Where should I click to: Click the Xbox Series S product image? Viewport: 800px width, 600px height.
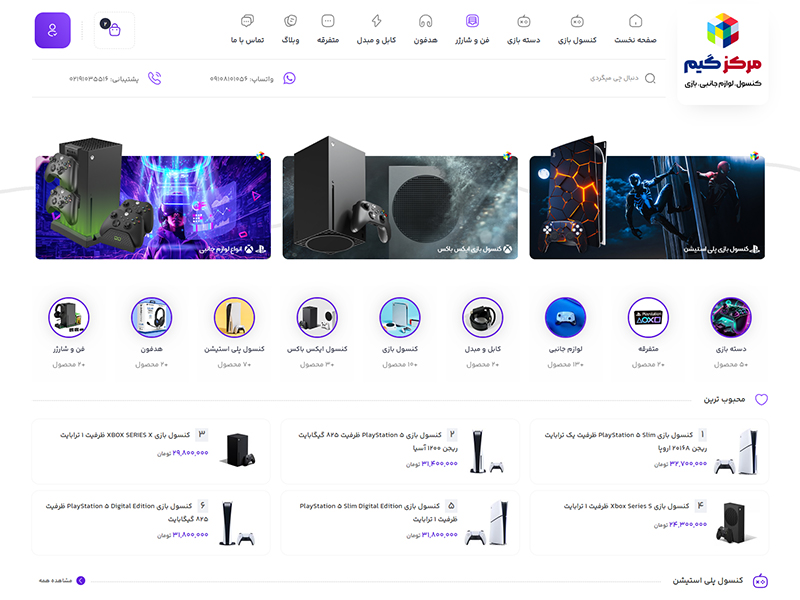734,522
